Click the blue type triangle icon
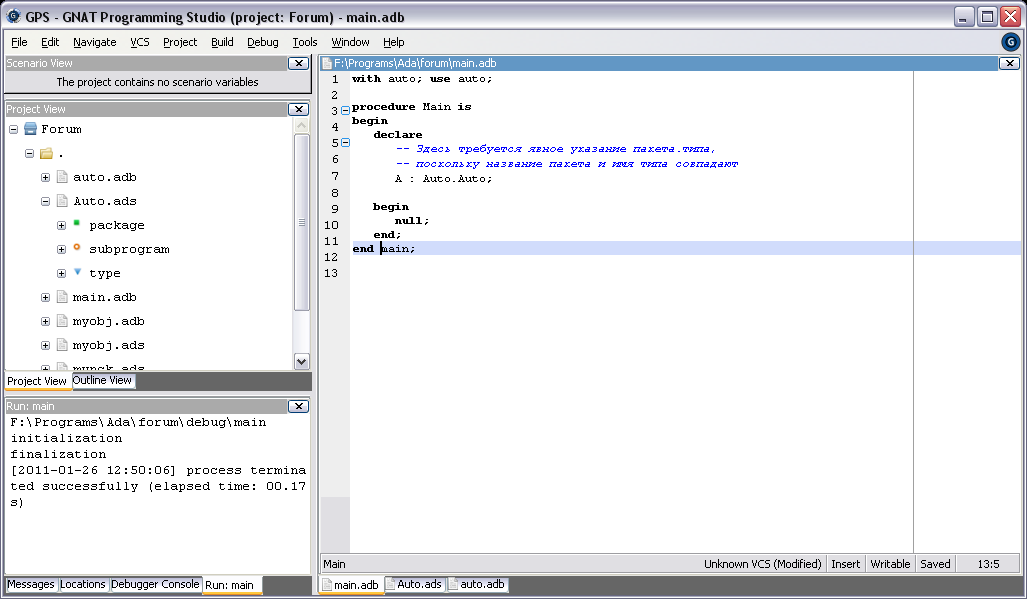 coord(76,272)
